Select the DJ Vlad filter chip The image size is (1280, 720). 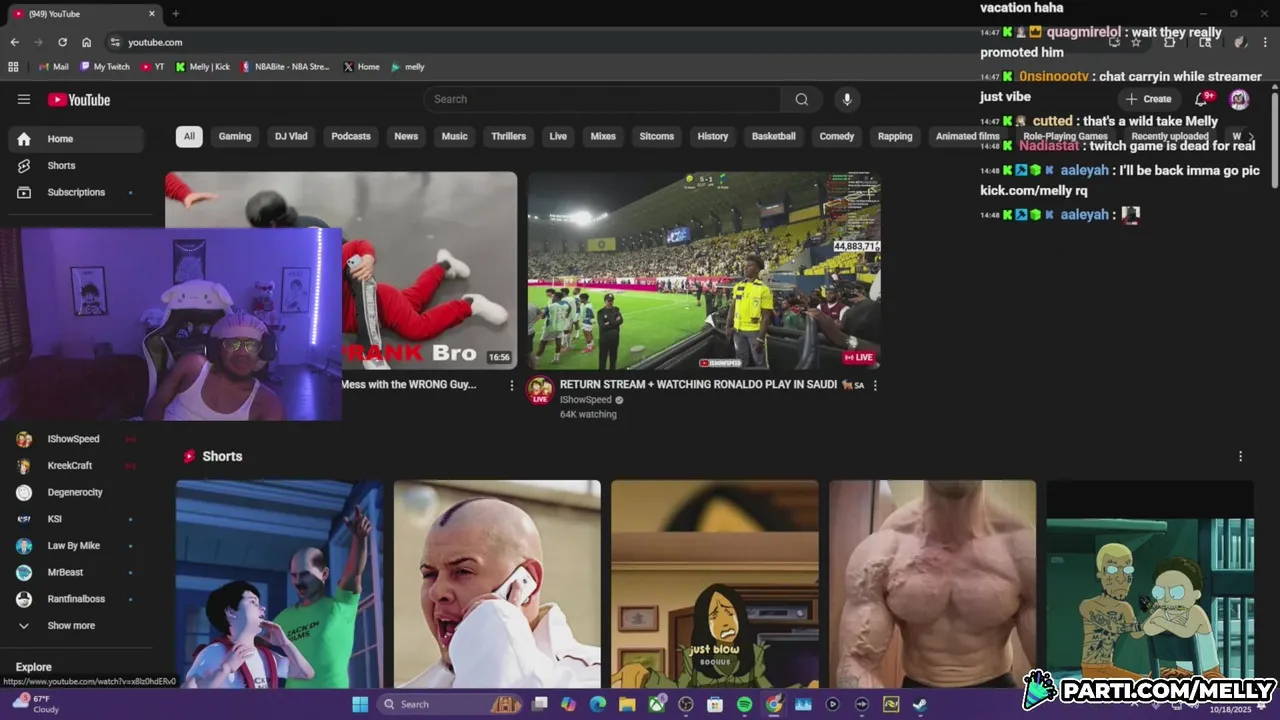coord(291,136)
